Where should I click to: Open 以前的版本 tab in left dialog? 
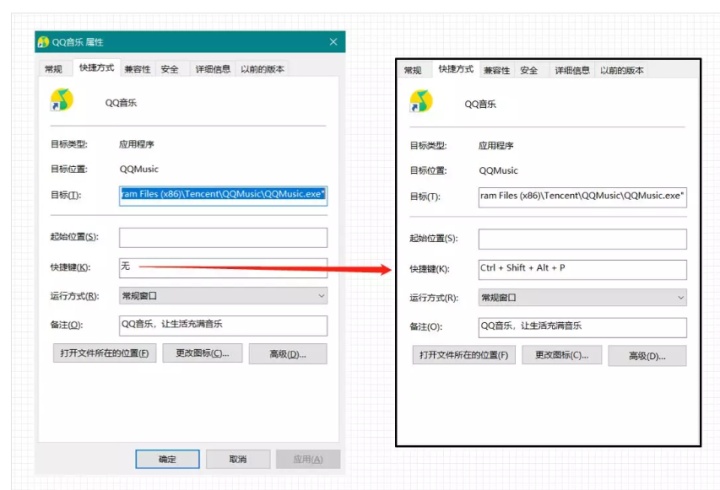[x=262, y=69]
